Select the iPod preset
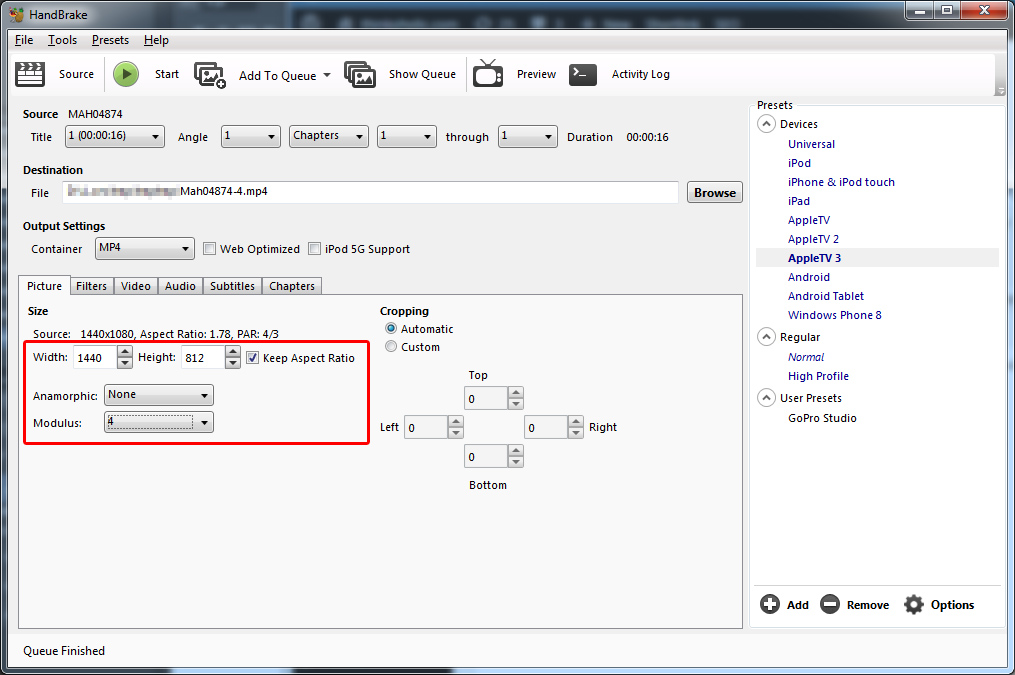 799,163
